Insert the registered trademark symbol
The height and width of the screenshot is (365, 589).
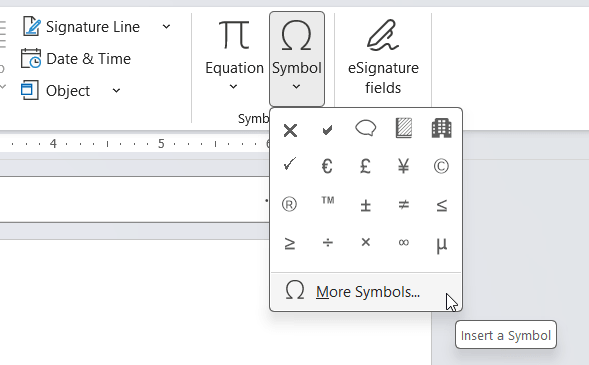(290, 204)
